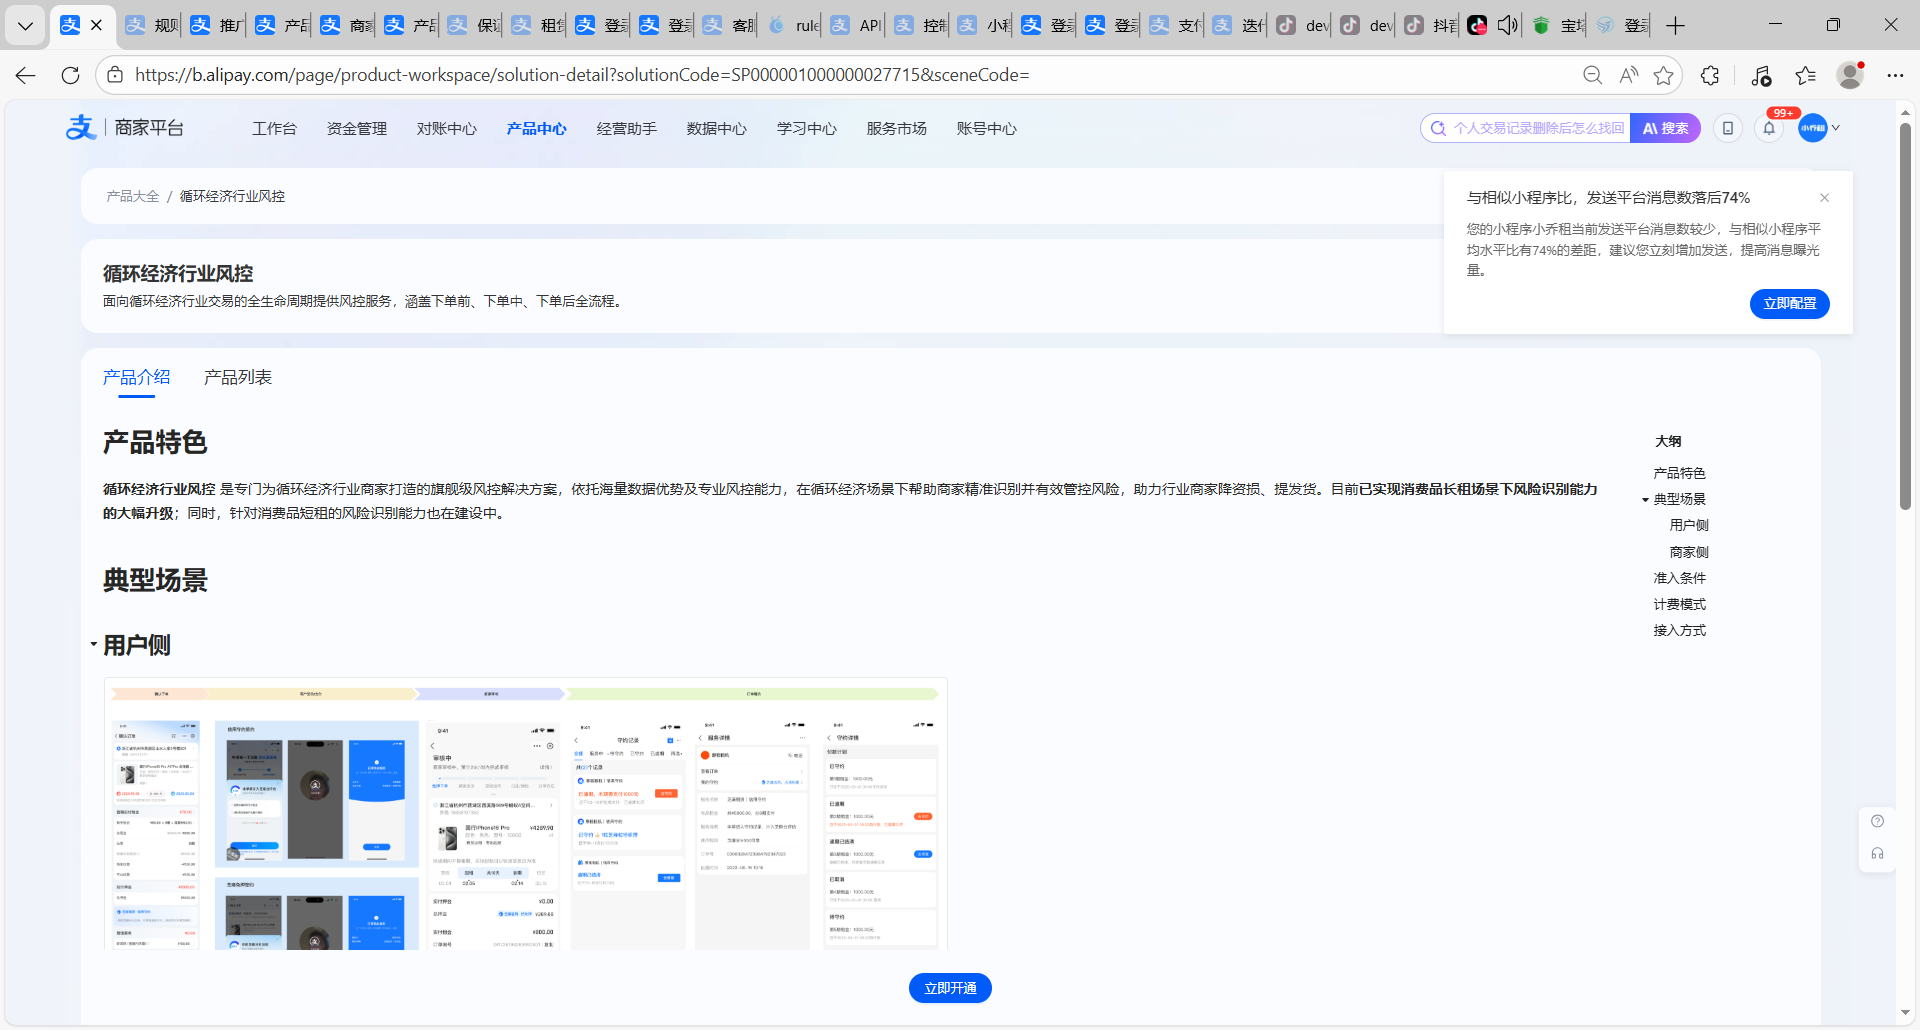Add page to favorites with star icon
Screen dimensions: 1920x1030
point(1663,75)
